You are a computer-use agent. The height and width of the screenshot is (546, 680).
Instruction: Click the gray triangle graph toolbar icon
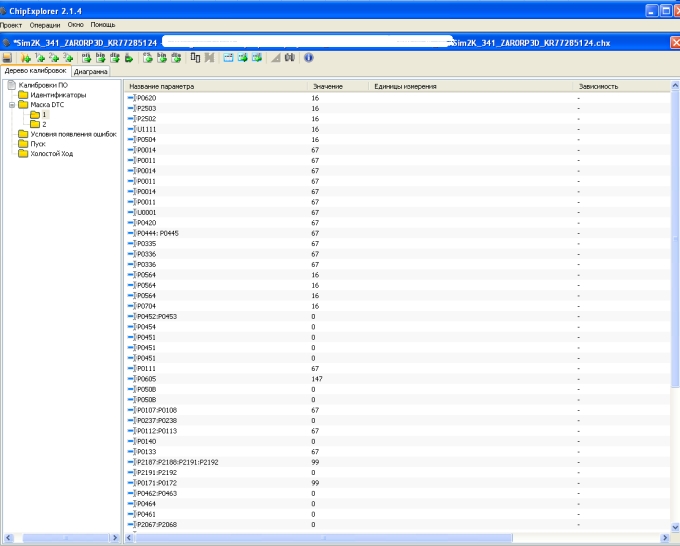coord(275,58)
